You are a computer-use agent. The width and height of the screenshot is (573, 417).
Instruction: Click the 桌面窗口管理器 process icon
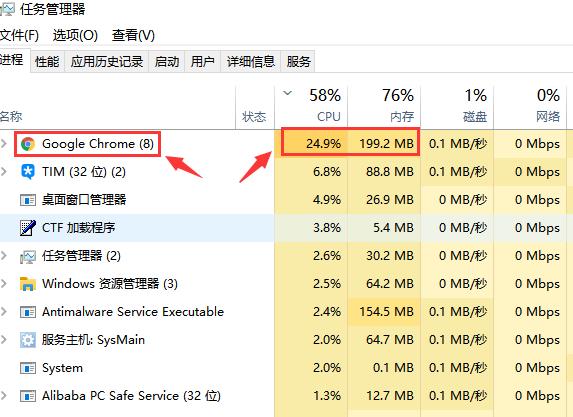[28, 200]
